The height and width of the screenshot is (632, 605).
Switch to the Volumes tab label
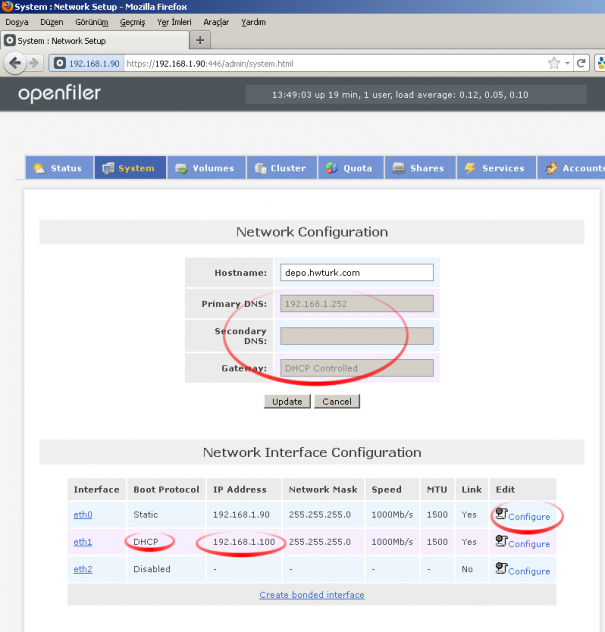(213, 168)
